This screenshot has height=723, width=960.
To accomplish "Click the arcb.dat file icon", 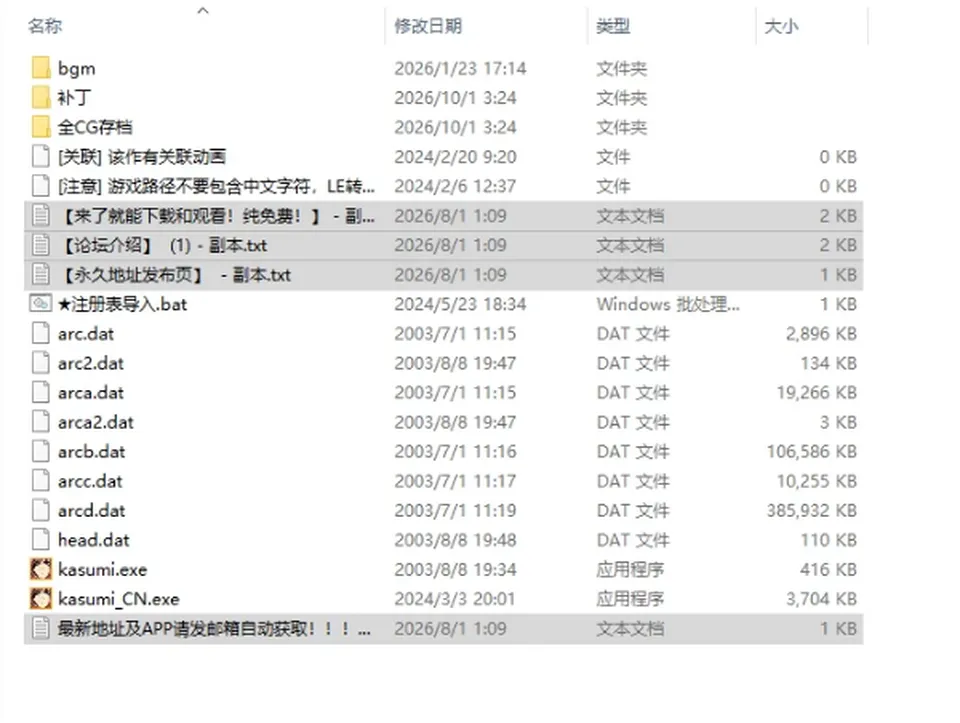I will [x=41, y=451].
